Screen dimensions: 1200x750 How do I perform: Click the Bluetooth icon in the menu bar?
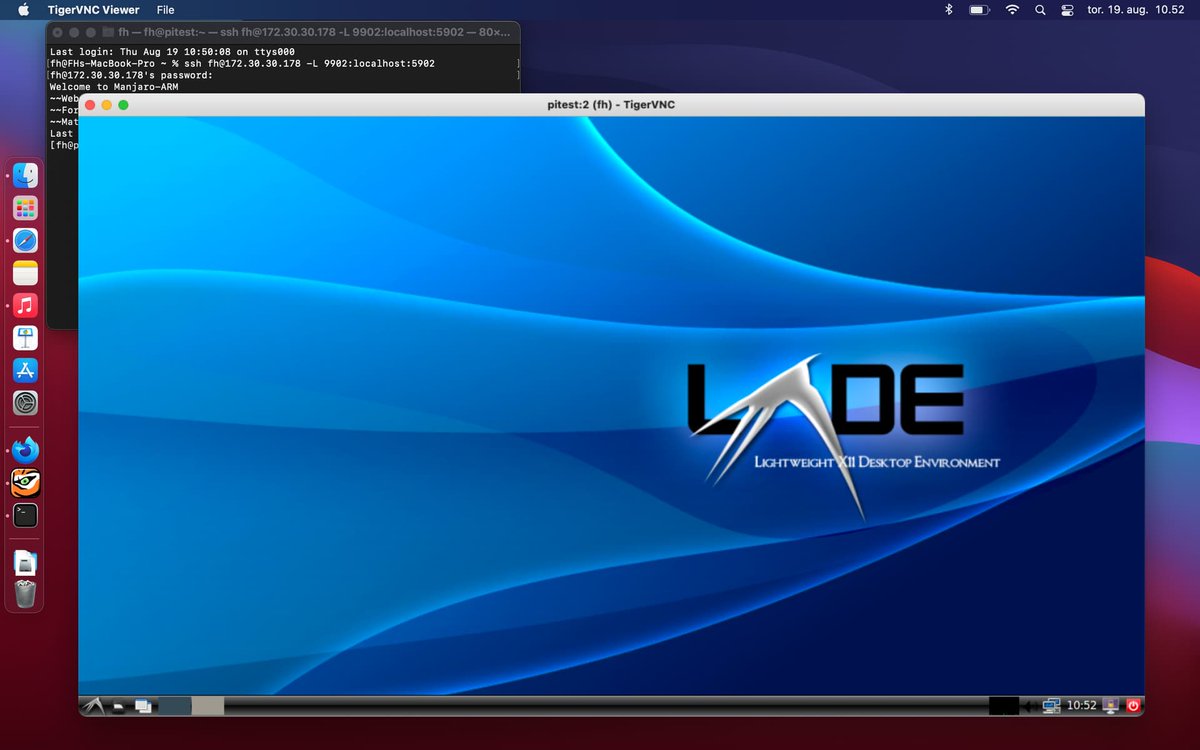coord(949,10)
